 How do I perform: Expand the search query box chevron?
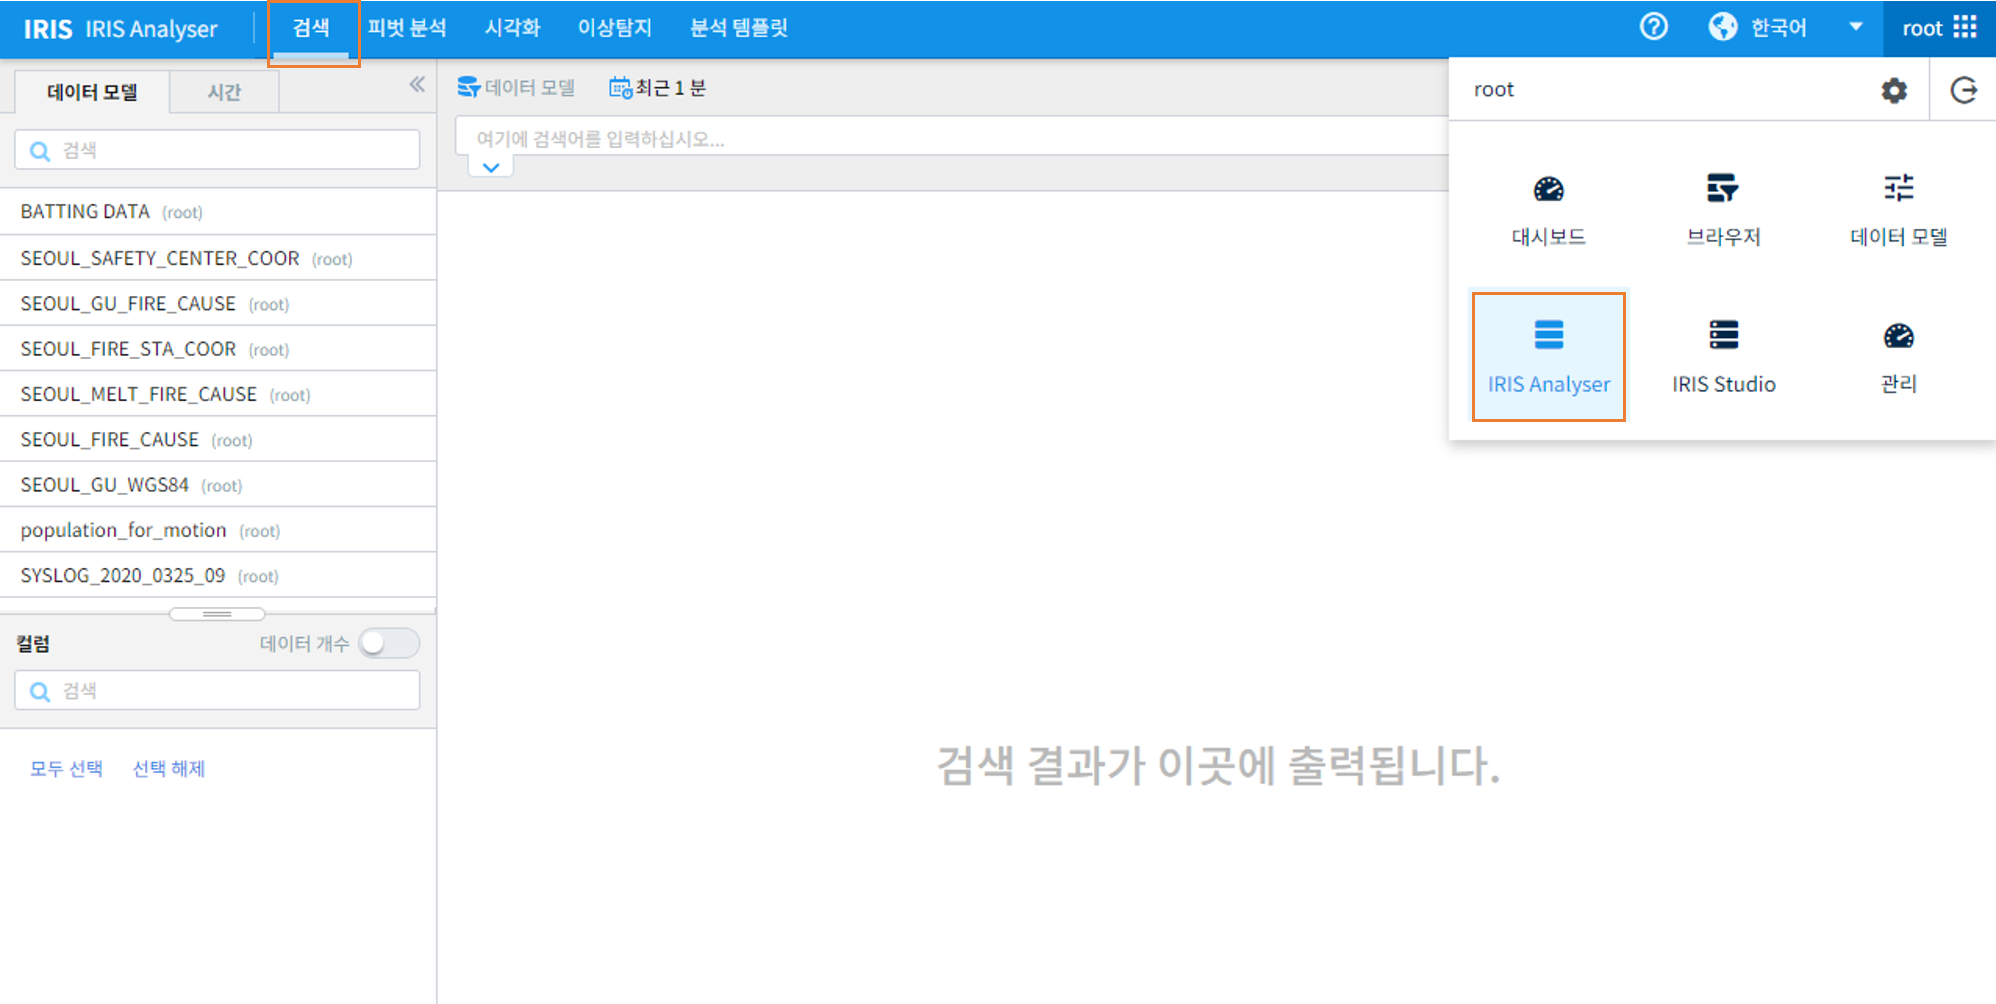[x=491, y=167]
